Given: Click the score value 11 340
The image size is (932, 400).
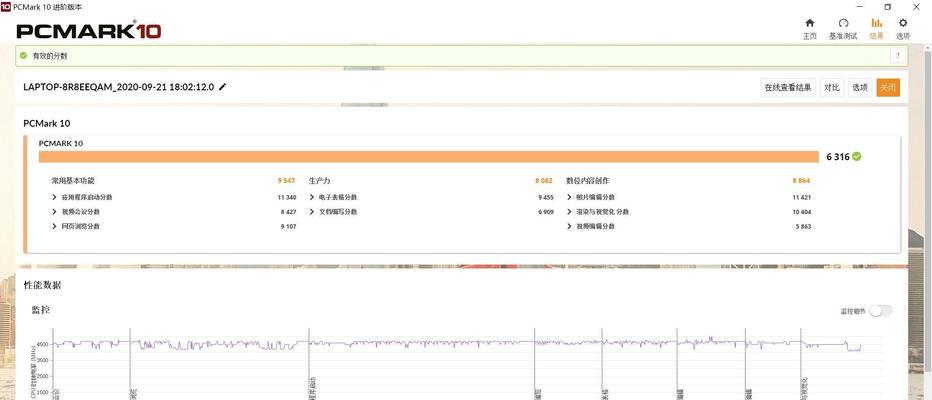Looking at the screenshot, I should 286,197.
